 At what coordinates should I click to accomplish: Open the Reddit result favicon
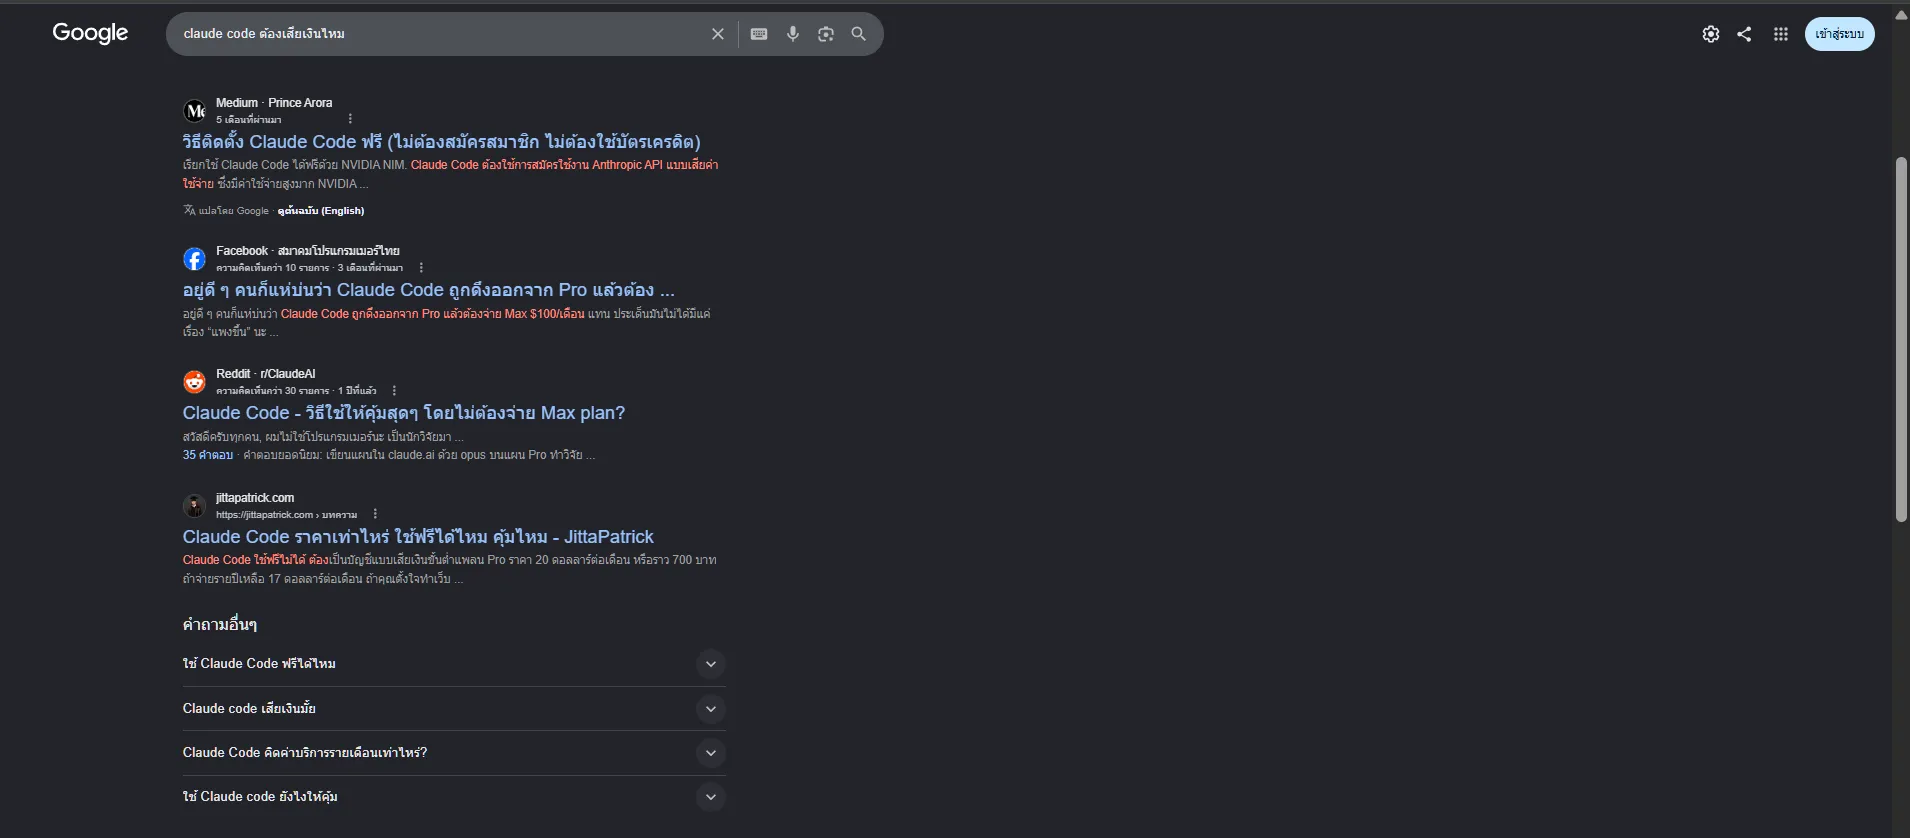(195, 382)
